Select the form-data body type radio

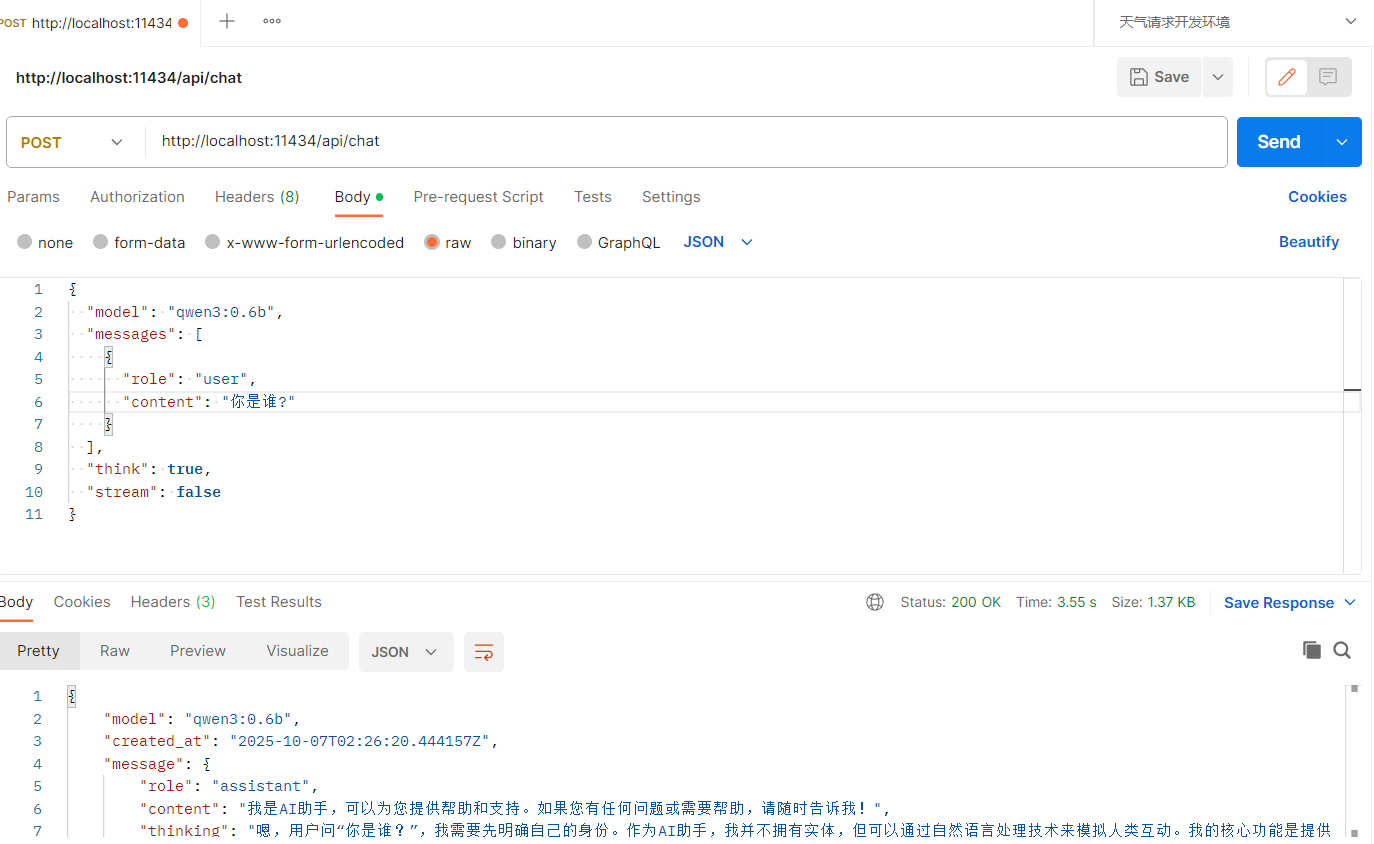click(100, 242)
